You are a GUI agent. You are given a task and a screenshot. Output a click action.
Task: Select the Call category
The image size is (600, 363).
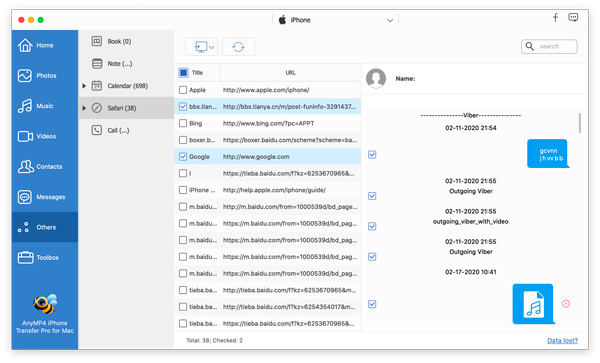pyautogui.click(x=126, y=130)
